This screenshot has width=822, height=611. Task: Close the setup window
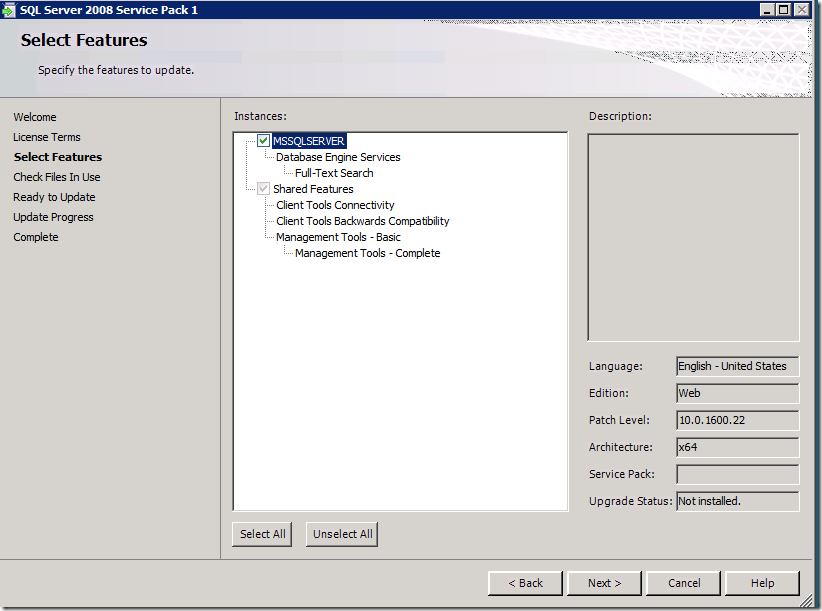pos(802,9)
